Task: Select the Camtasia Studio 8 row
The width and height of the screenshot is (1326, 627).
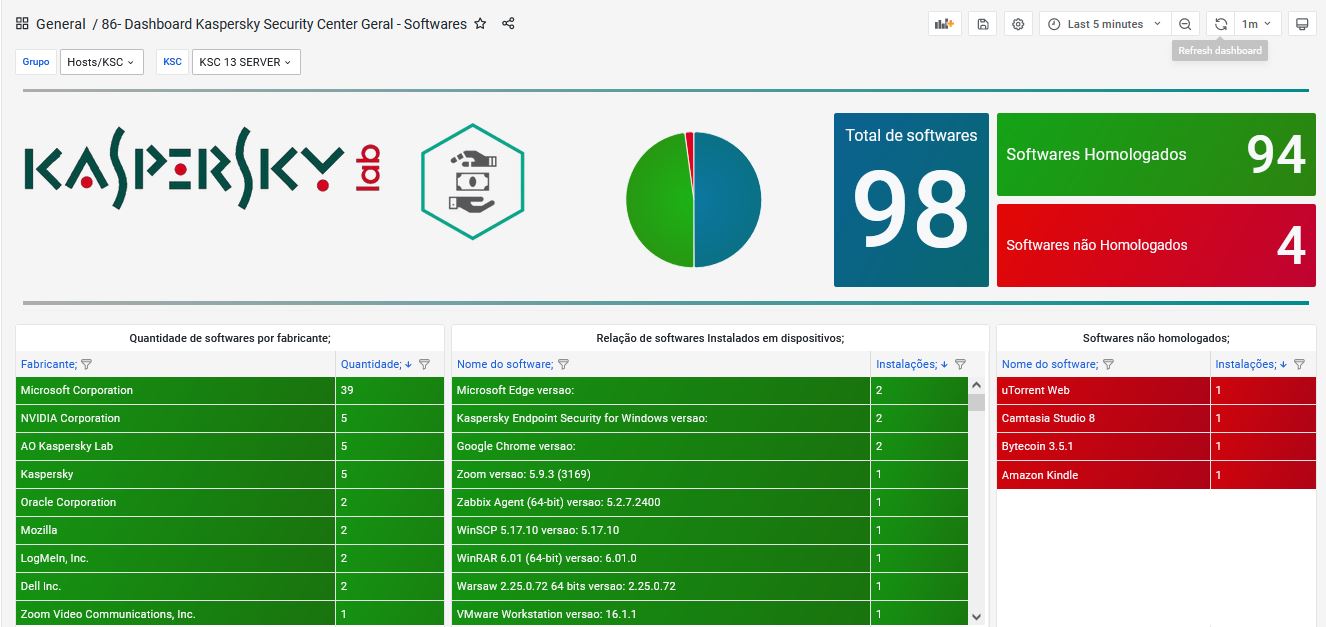Action: click(1156, 418)
